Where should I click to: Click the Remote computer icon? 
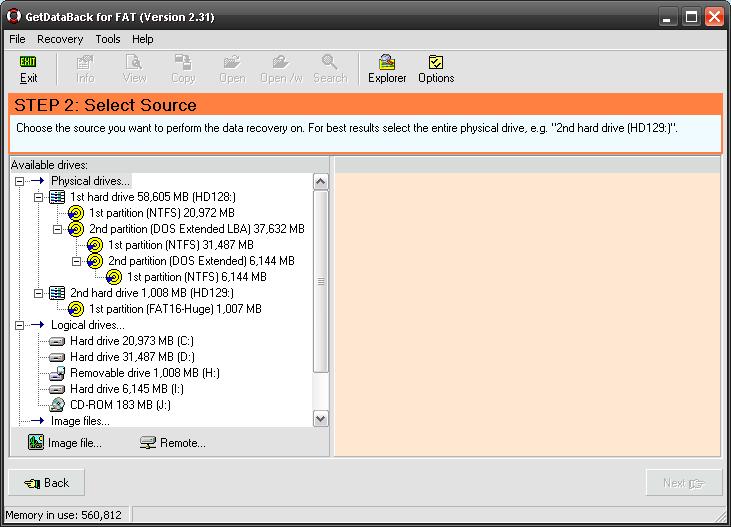coord(148,443)
